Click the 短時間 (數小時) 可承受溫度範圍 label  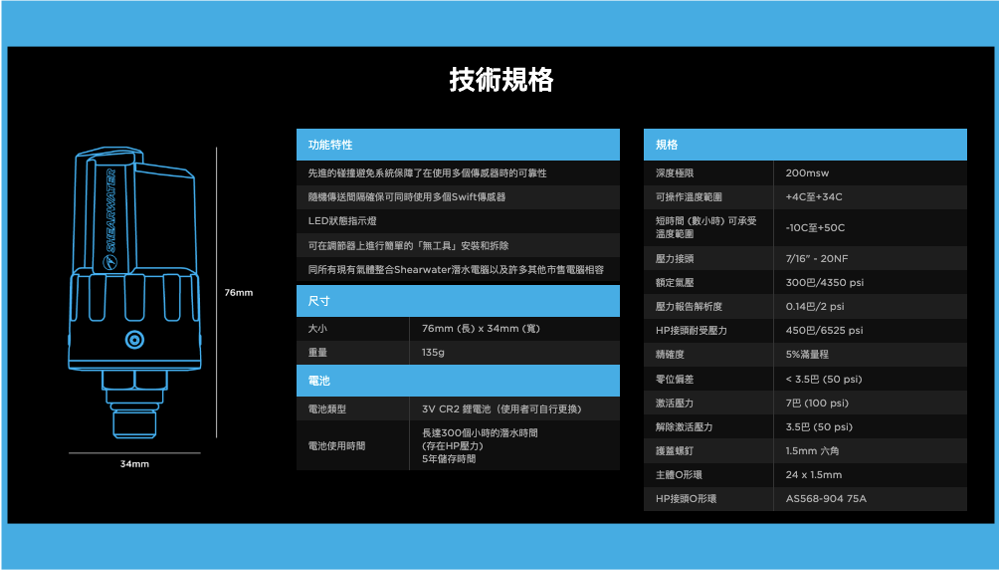click(706, 227)
